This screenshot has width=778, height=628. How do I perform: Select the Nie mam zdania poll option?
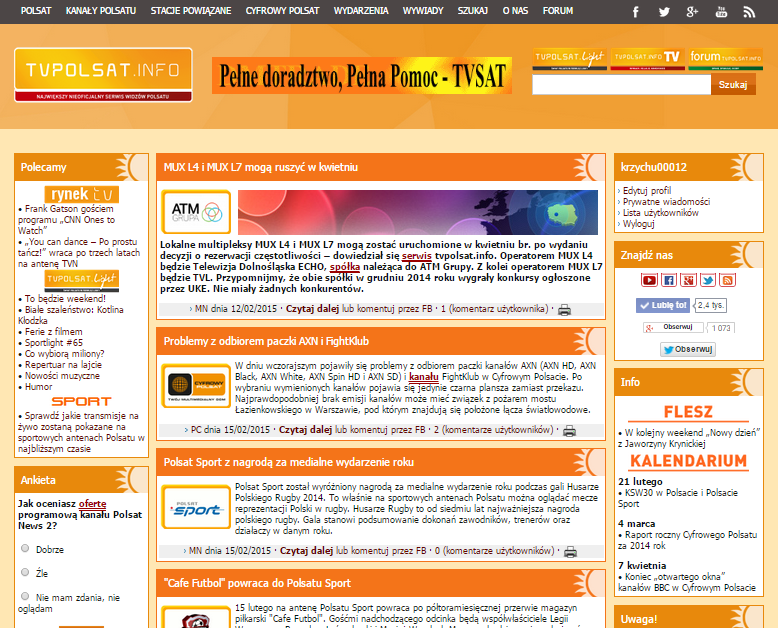click(x=25, y=596)
